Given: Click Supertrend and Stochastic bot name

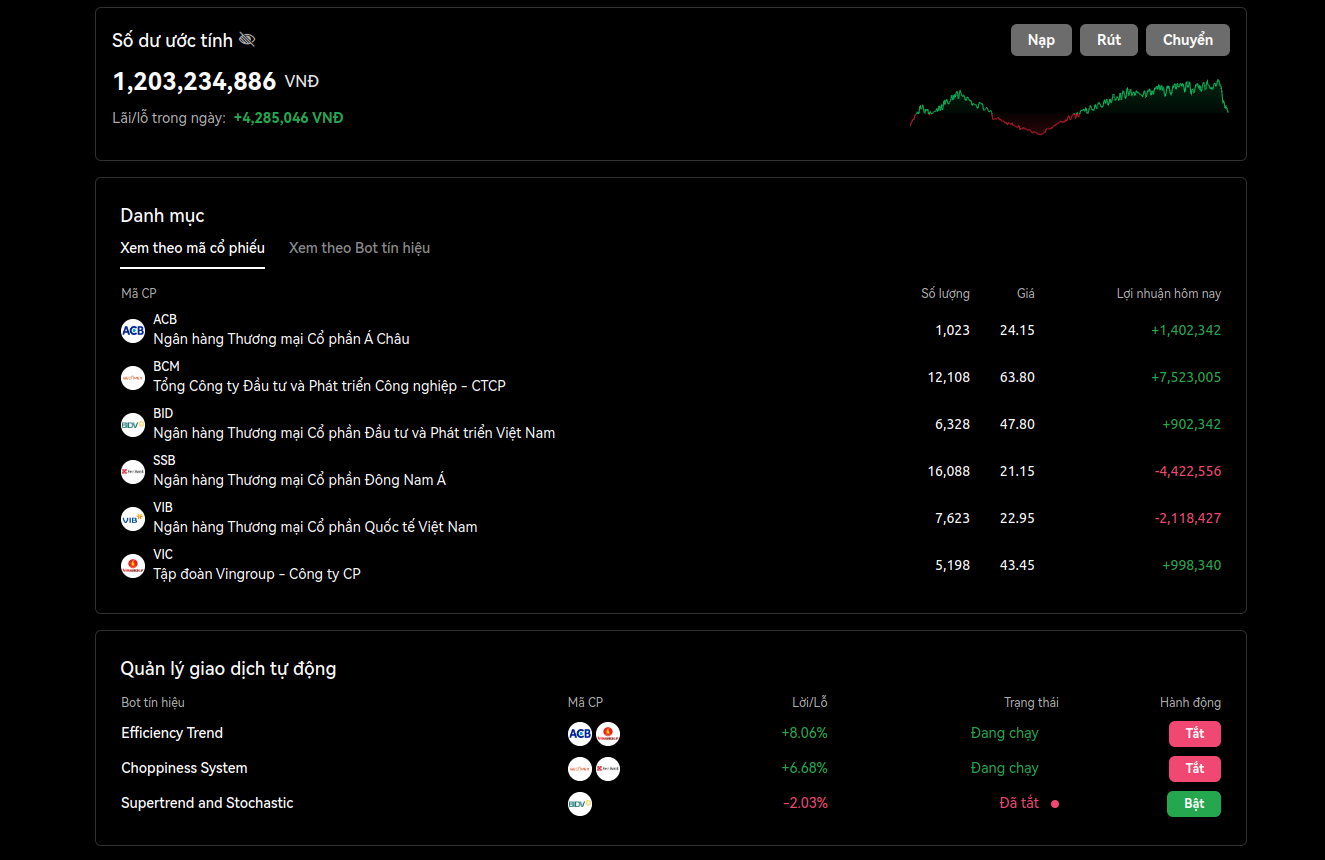Looking at the screenshot, I should click(x=207, y=803).
